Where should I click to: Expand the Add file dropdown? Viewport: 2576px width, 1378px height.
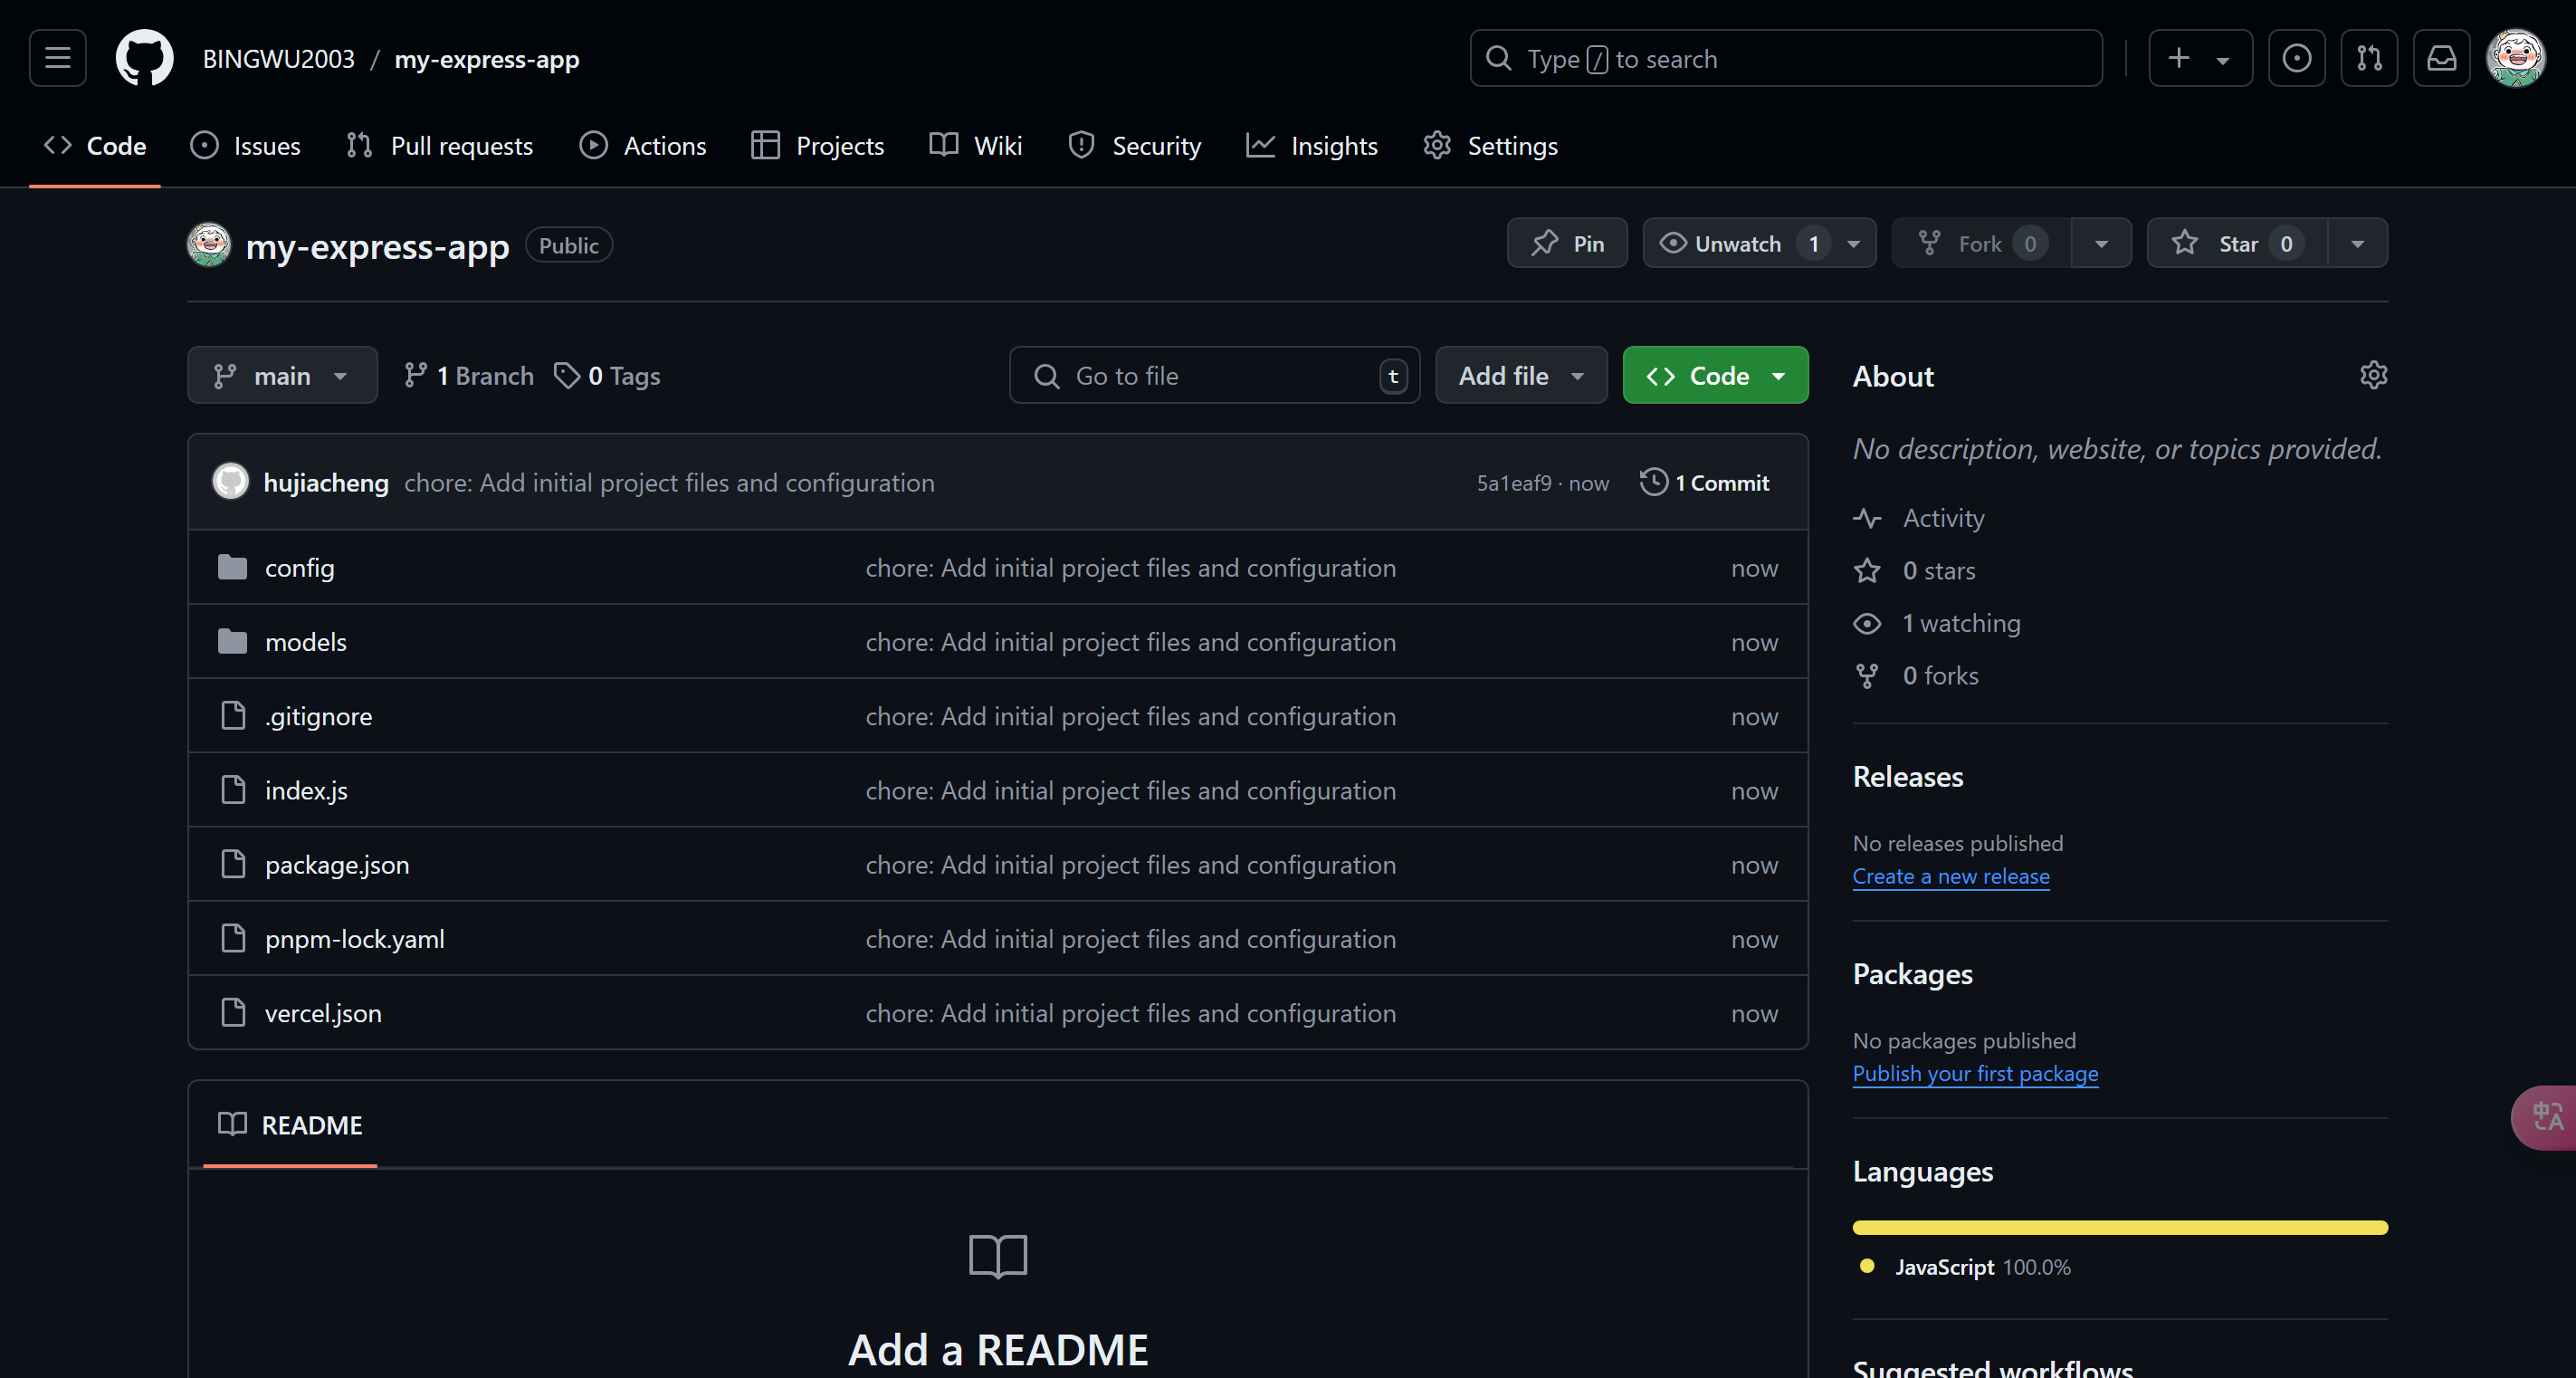click(1520, 375)
